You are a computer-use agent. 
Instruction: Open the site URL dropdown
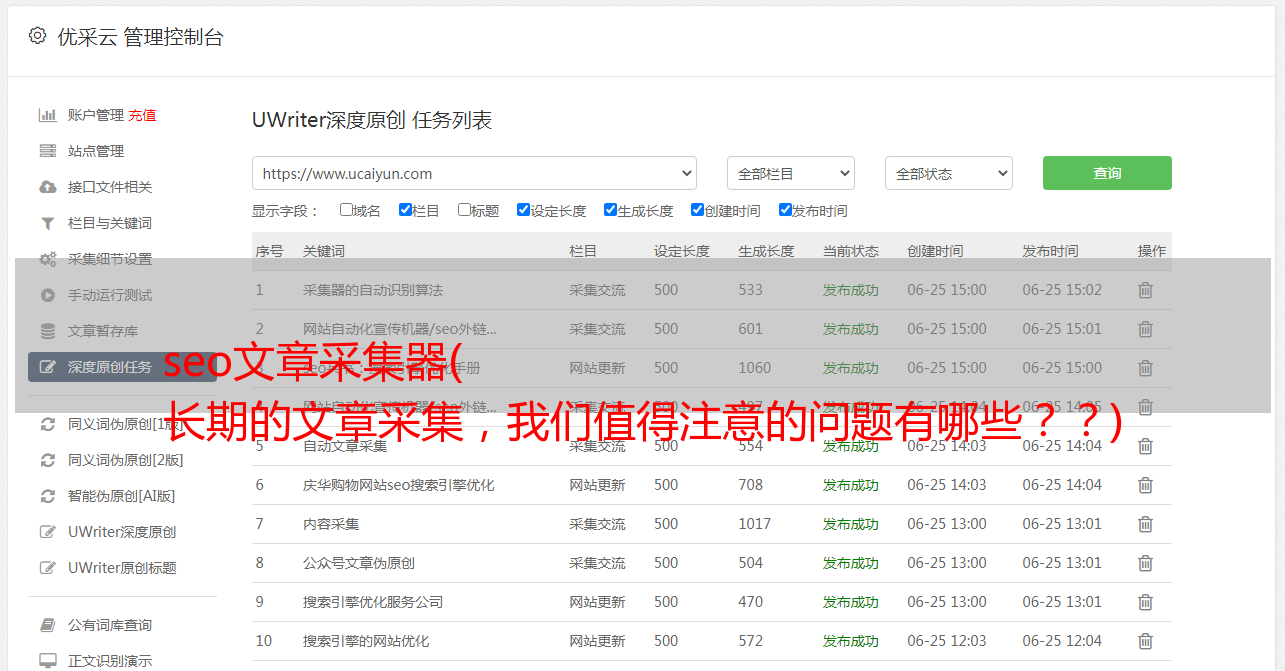tap(474, 173)
